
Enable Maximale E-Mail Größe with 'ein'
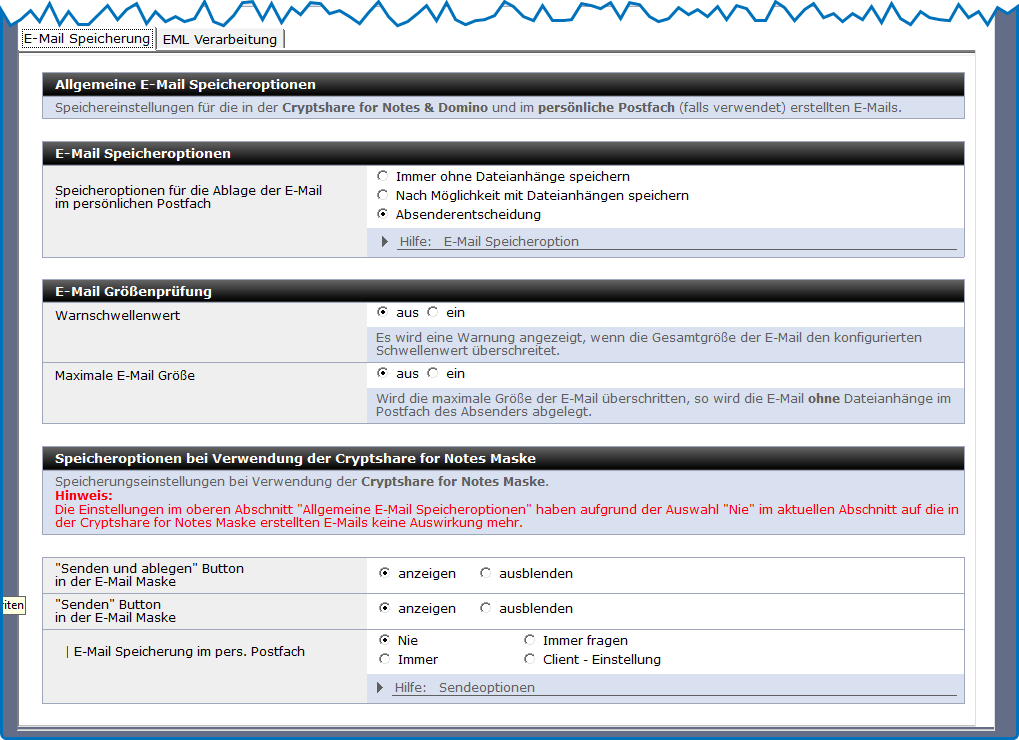pyautogui.click(x=432, y=373)
